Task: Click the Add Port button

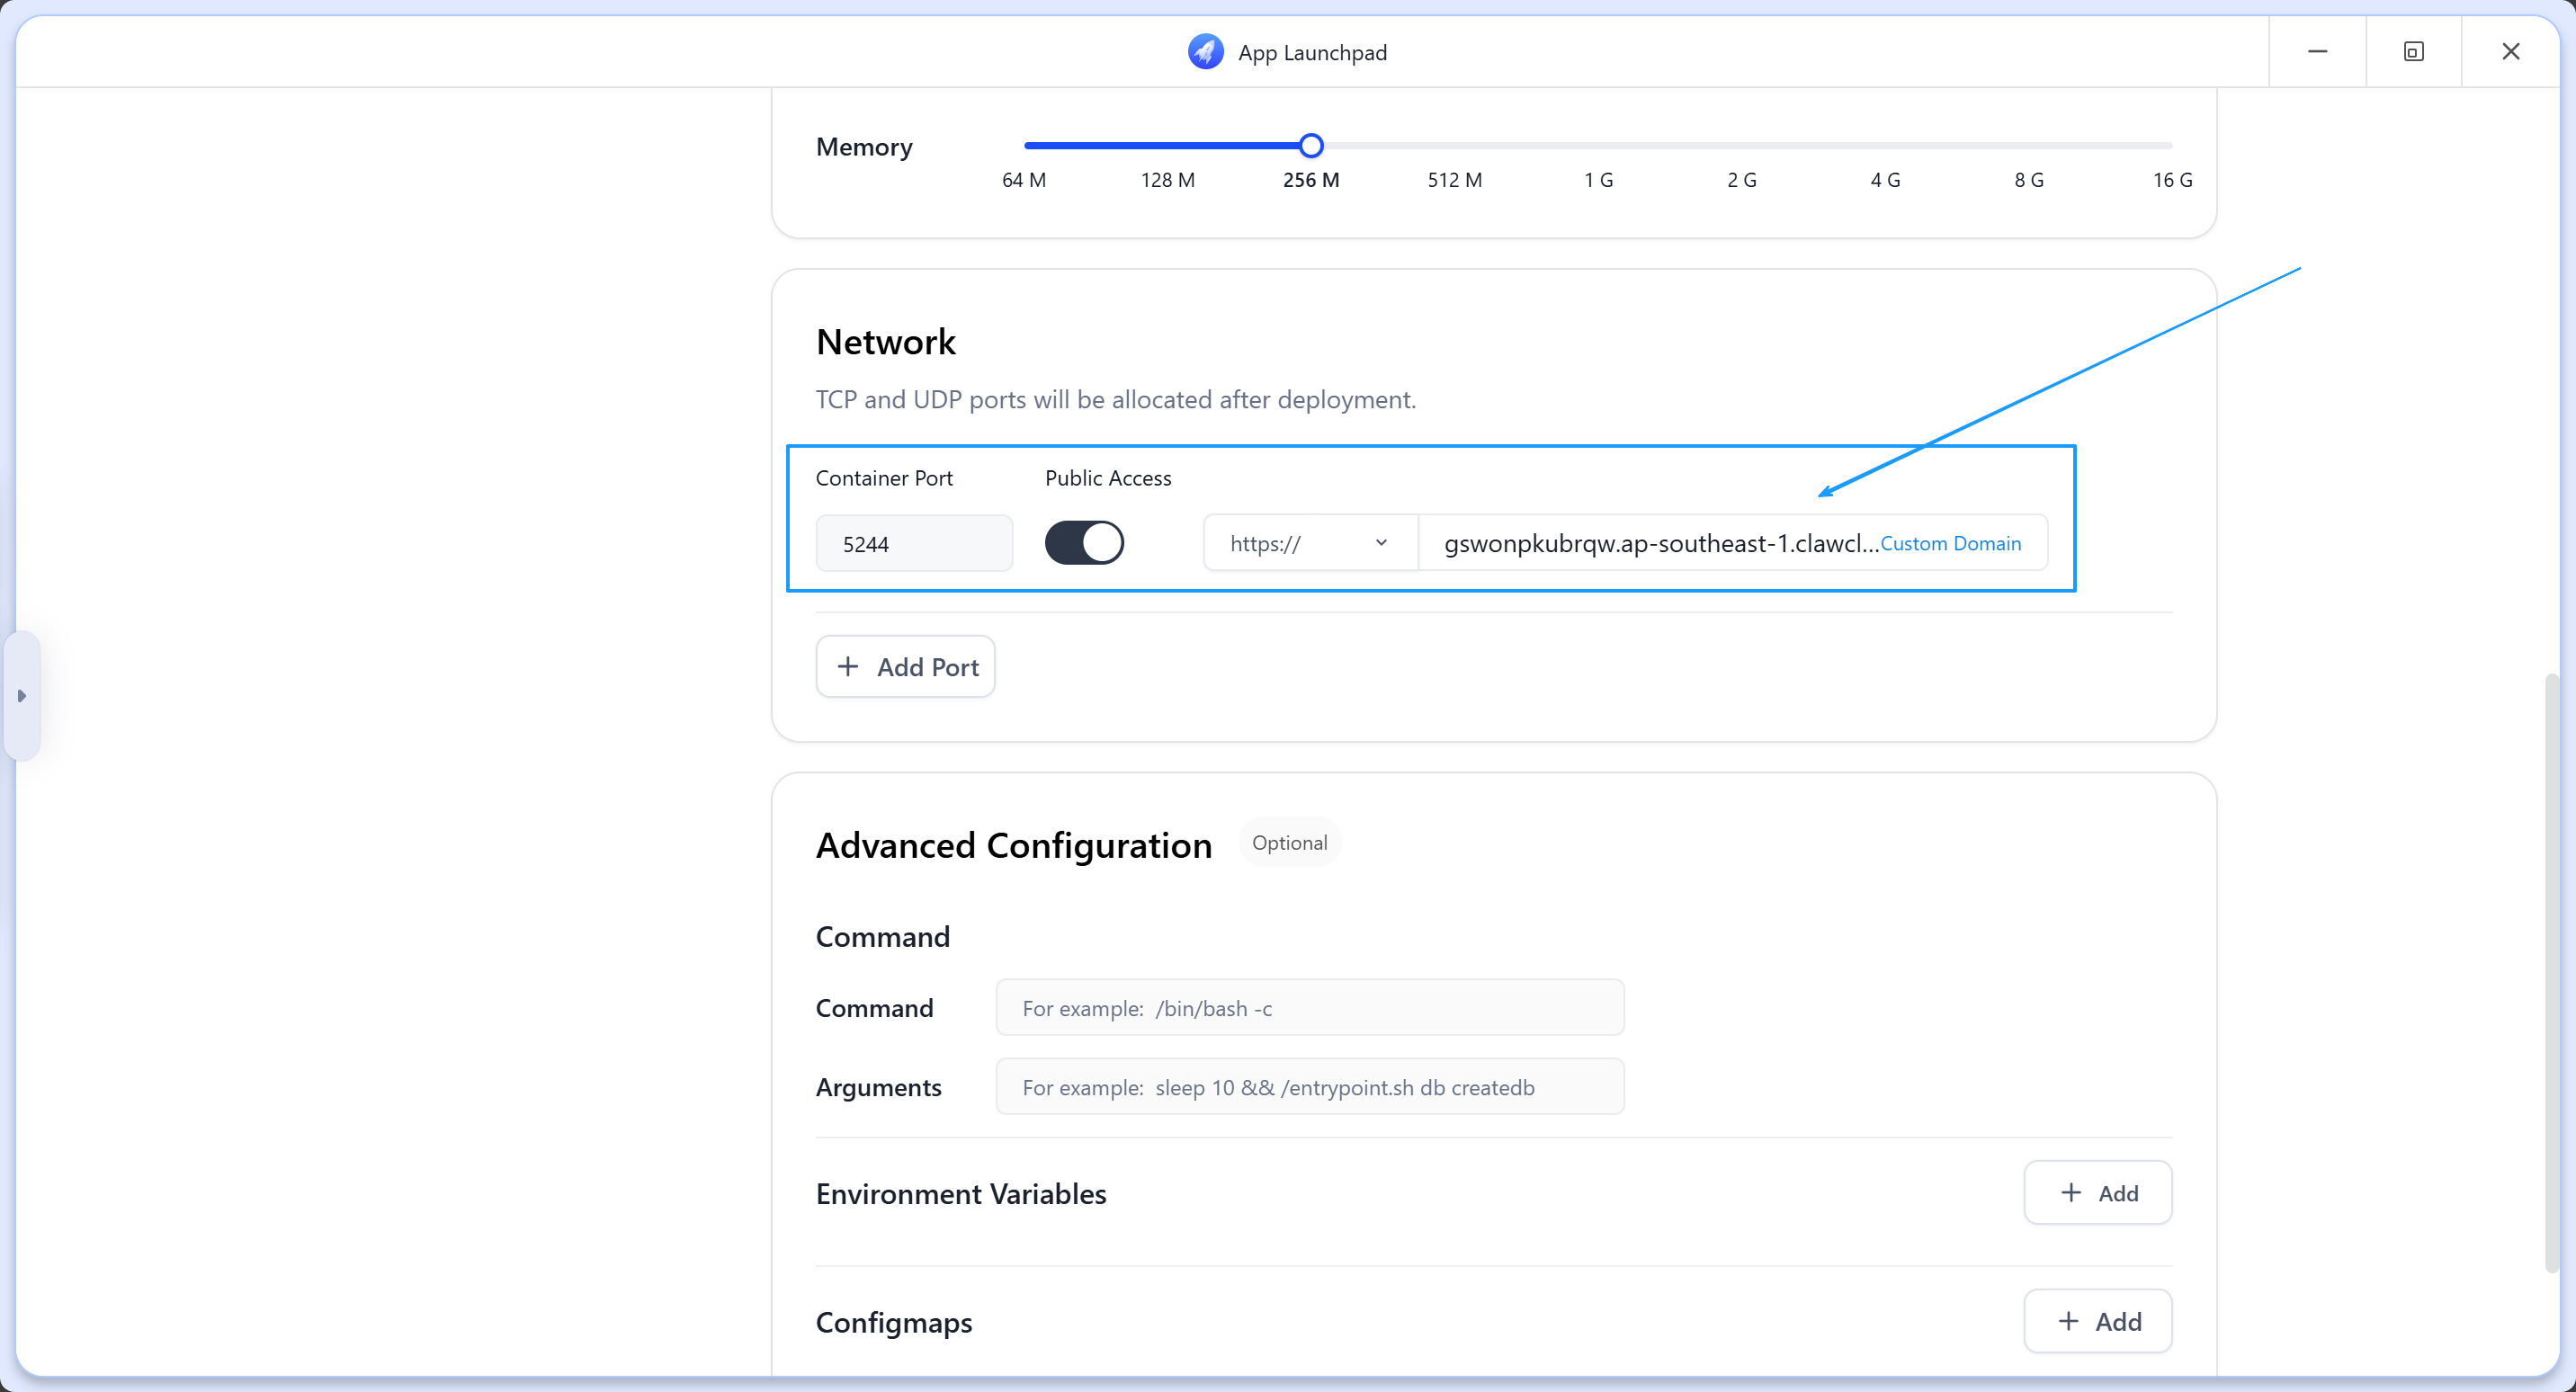Action: click(x=905, y=666)
